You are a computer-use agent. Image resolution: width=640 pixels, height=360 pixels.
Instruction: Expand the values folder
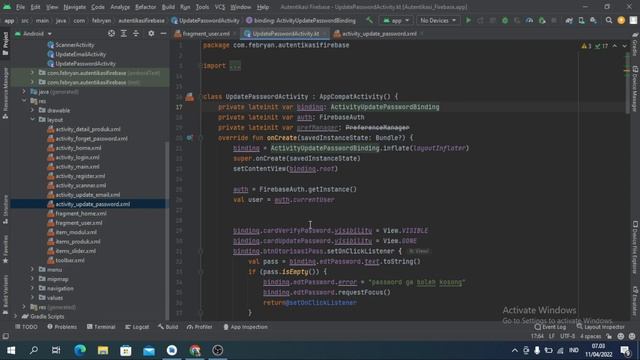pyautogui.click(x=32, y=298)
